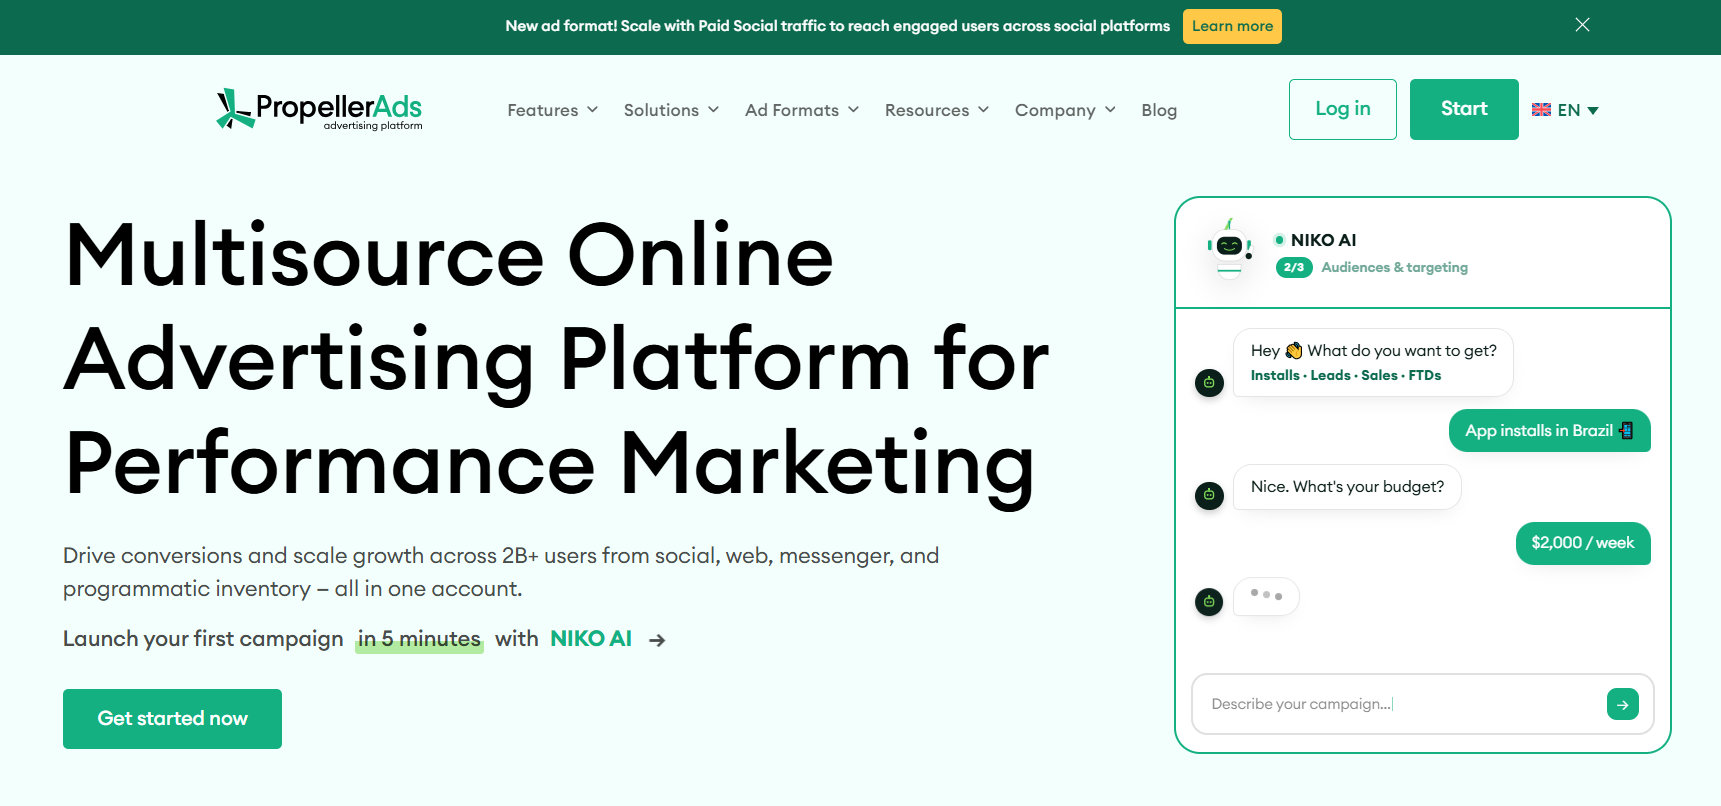
Task: Expand the Solutions dropdown menu
Action: [671, 110]
